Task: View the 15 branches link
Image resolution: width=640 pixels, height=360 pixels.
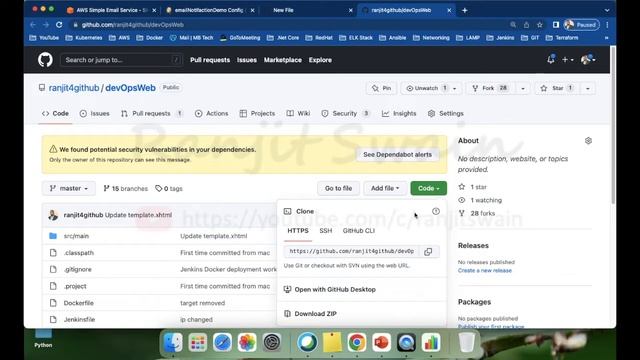Action: [126, 189]
